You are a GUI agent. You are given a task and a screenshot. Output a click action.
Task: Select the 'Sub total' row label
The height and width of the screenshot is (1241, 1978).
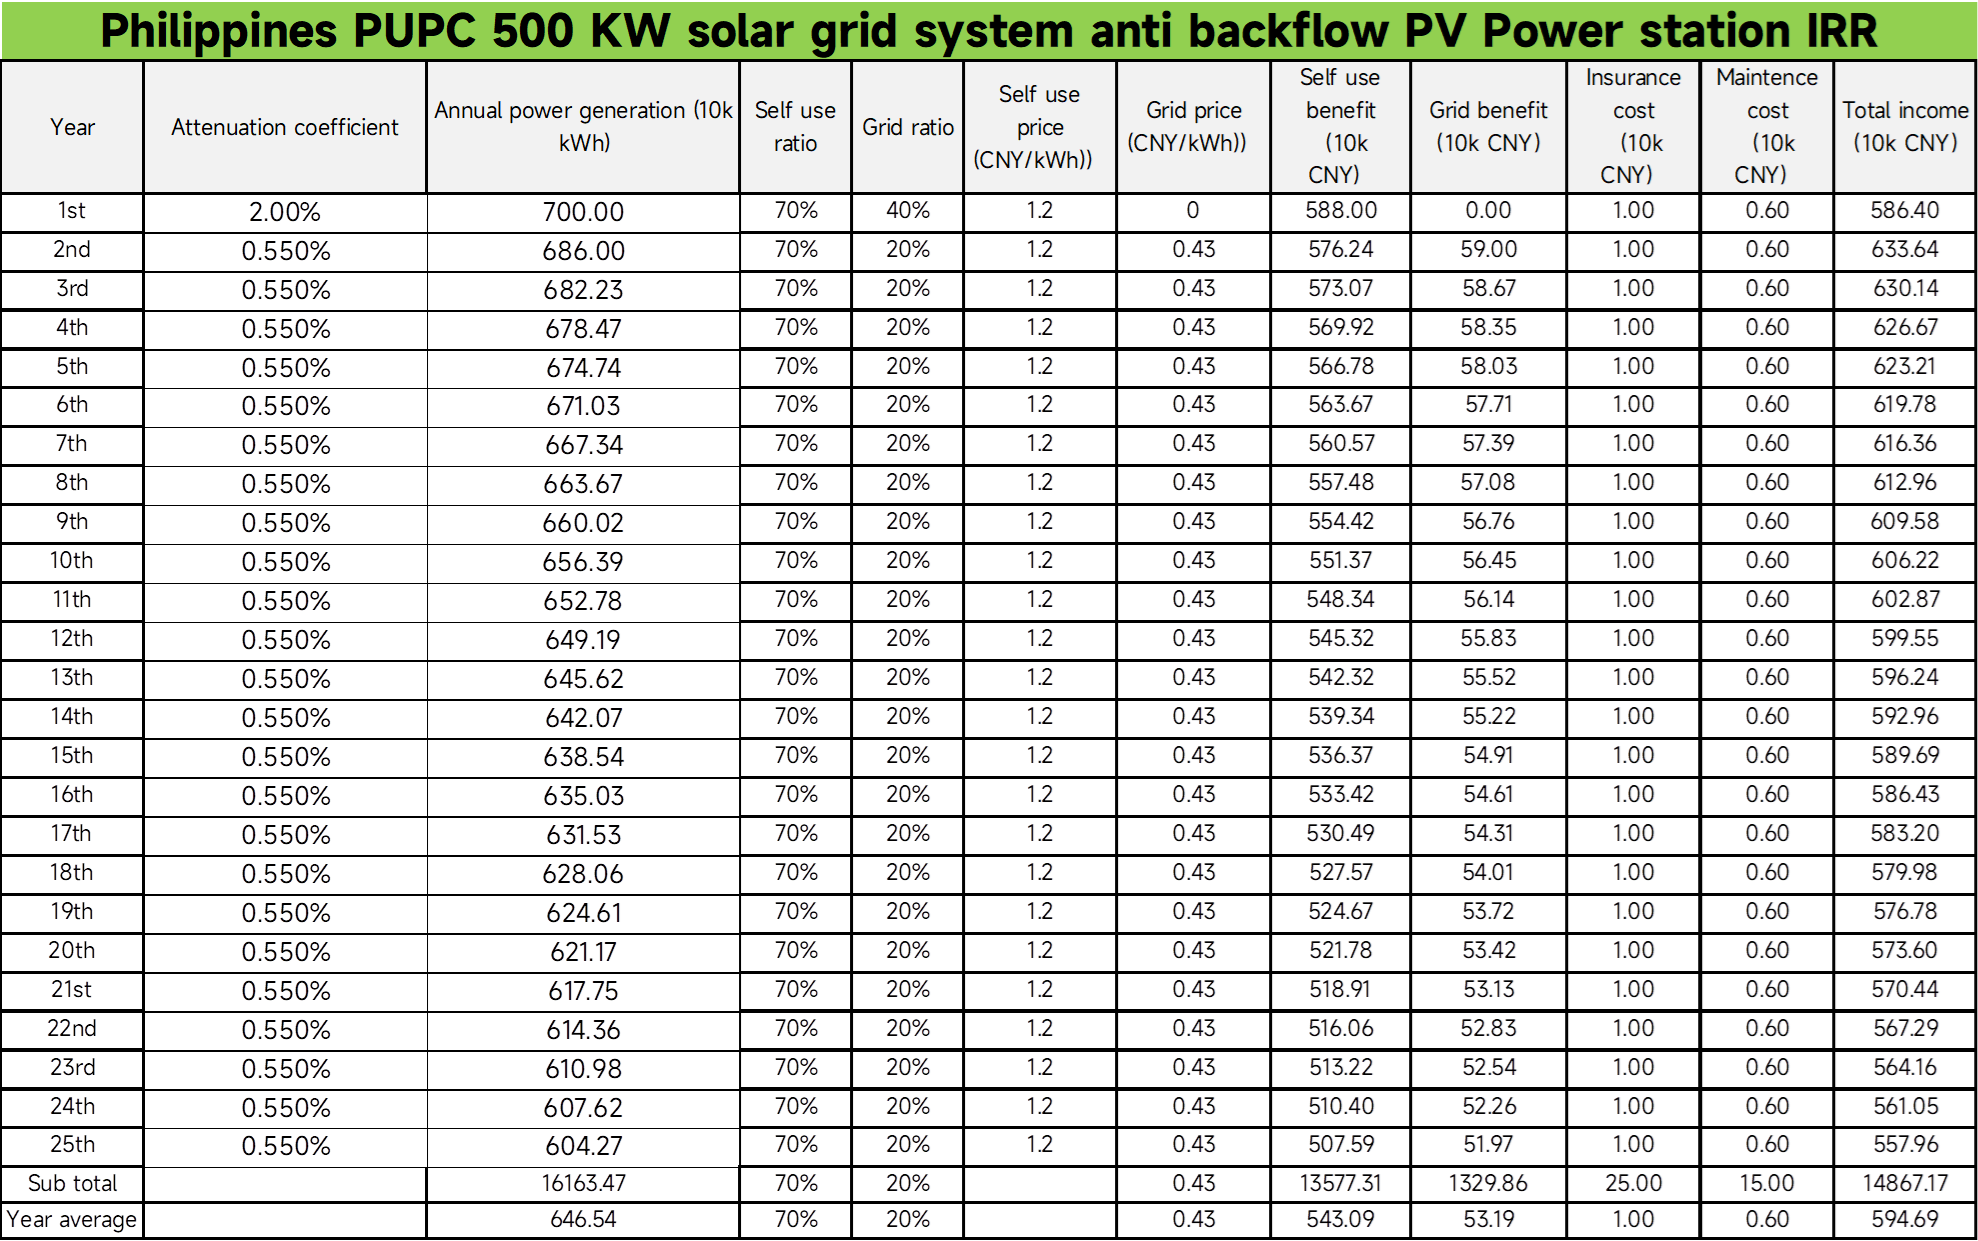(72, 1184)
